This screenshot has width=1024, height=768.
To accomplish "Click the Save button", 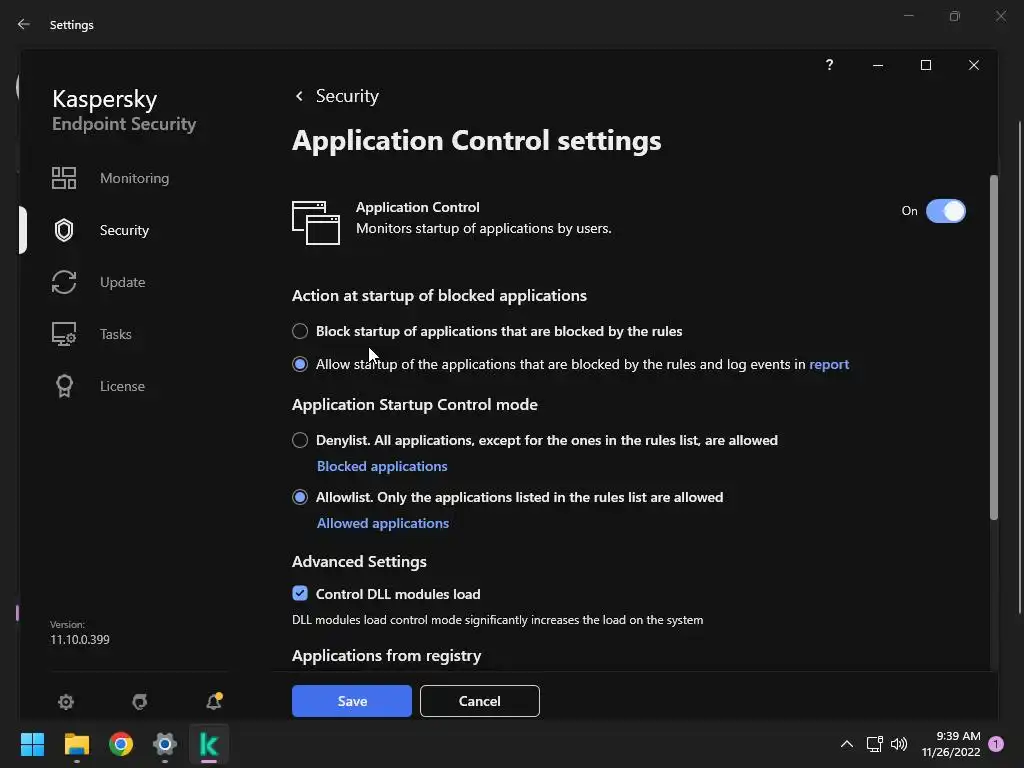I will tap(352, 701).
